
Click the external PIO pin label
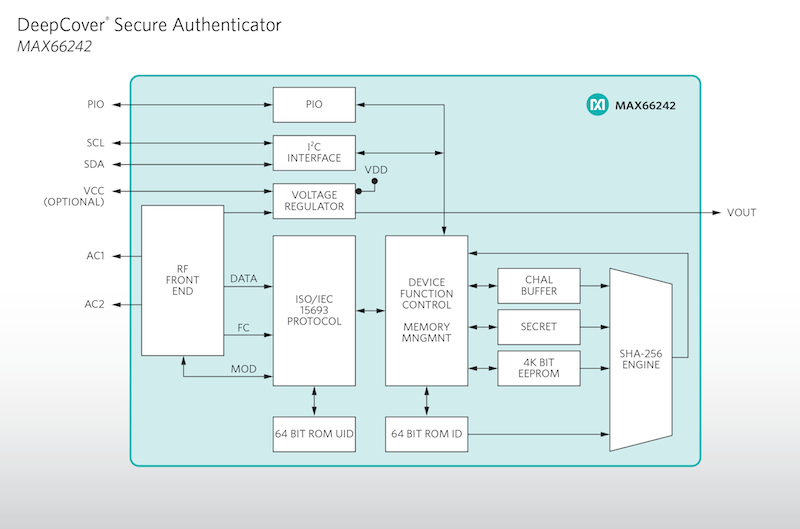95,105
